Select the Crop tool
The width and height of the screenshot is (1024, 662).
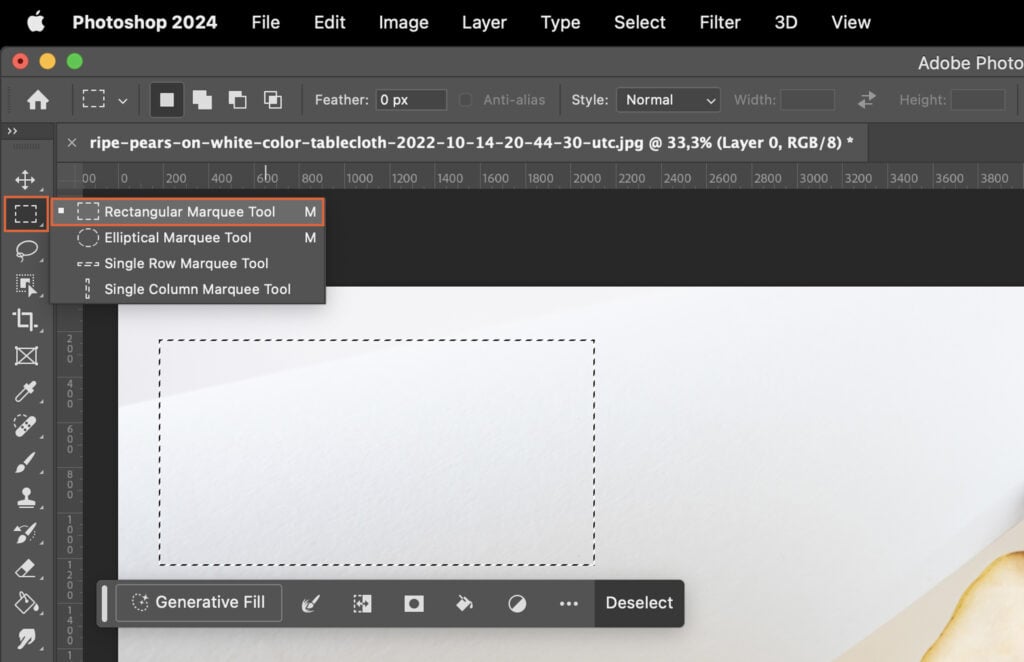[27, 320]
